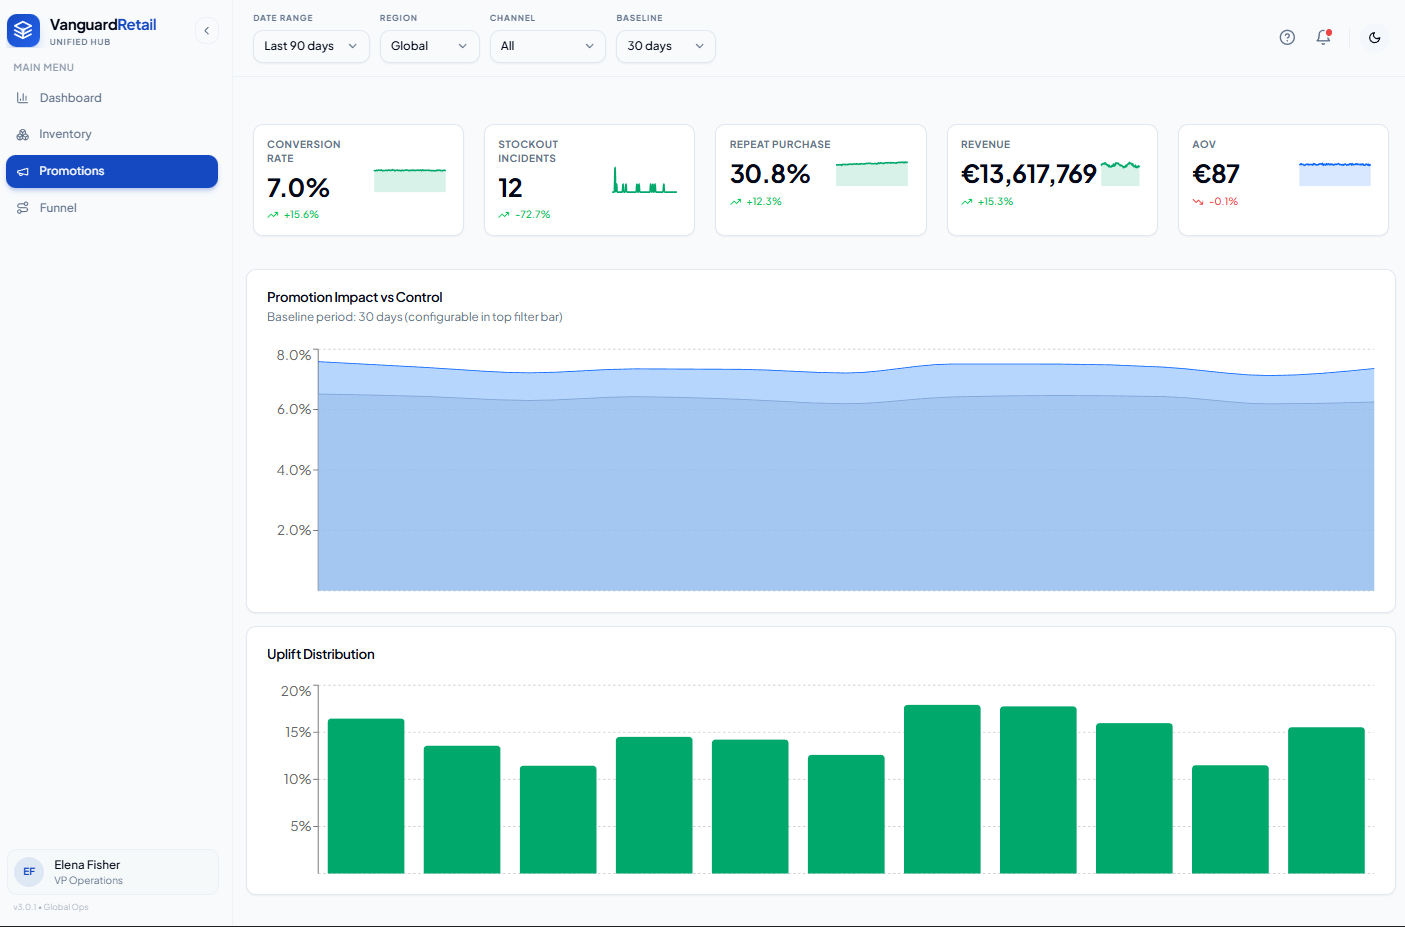Collapse the sidebar with chevron button
Screen dimensions: 1405x927
(x=207, y=31)
